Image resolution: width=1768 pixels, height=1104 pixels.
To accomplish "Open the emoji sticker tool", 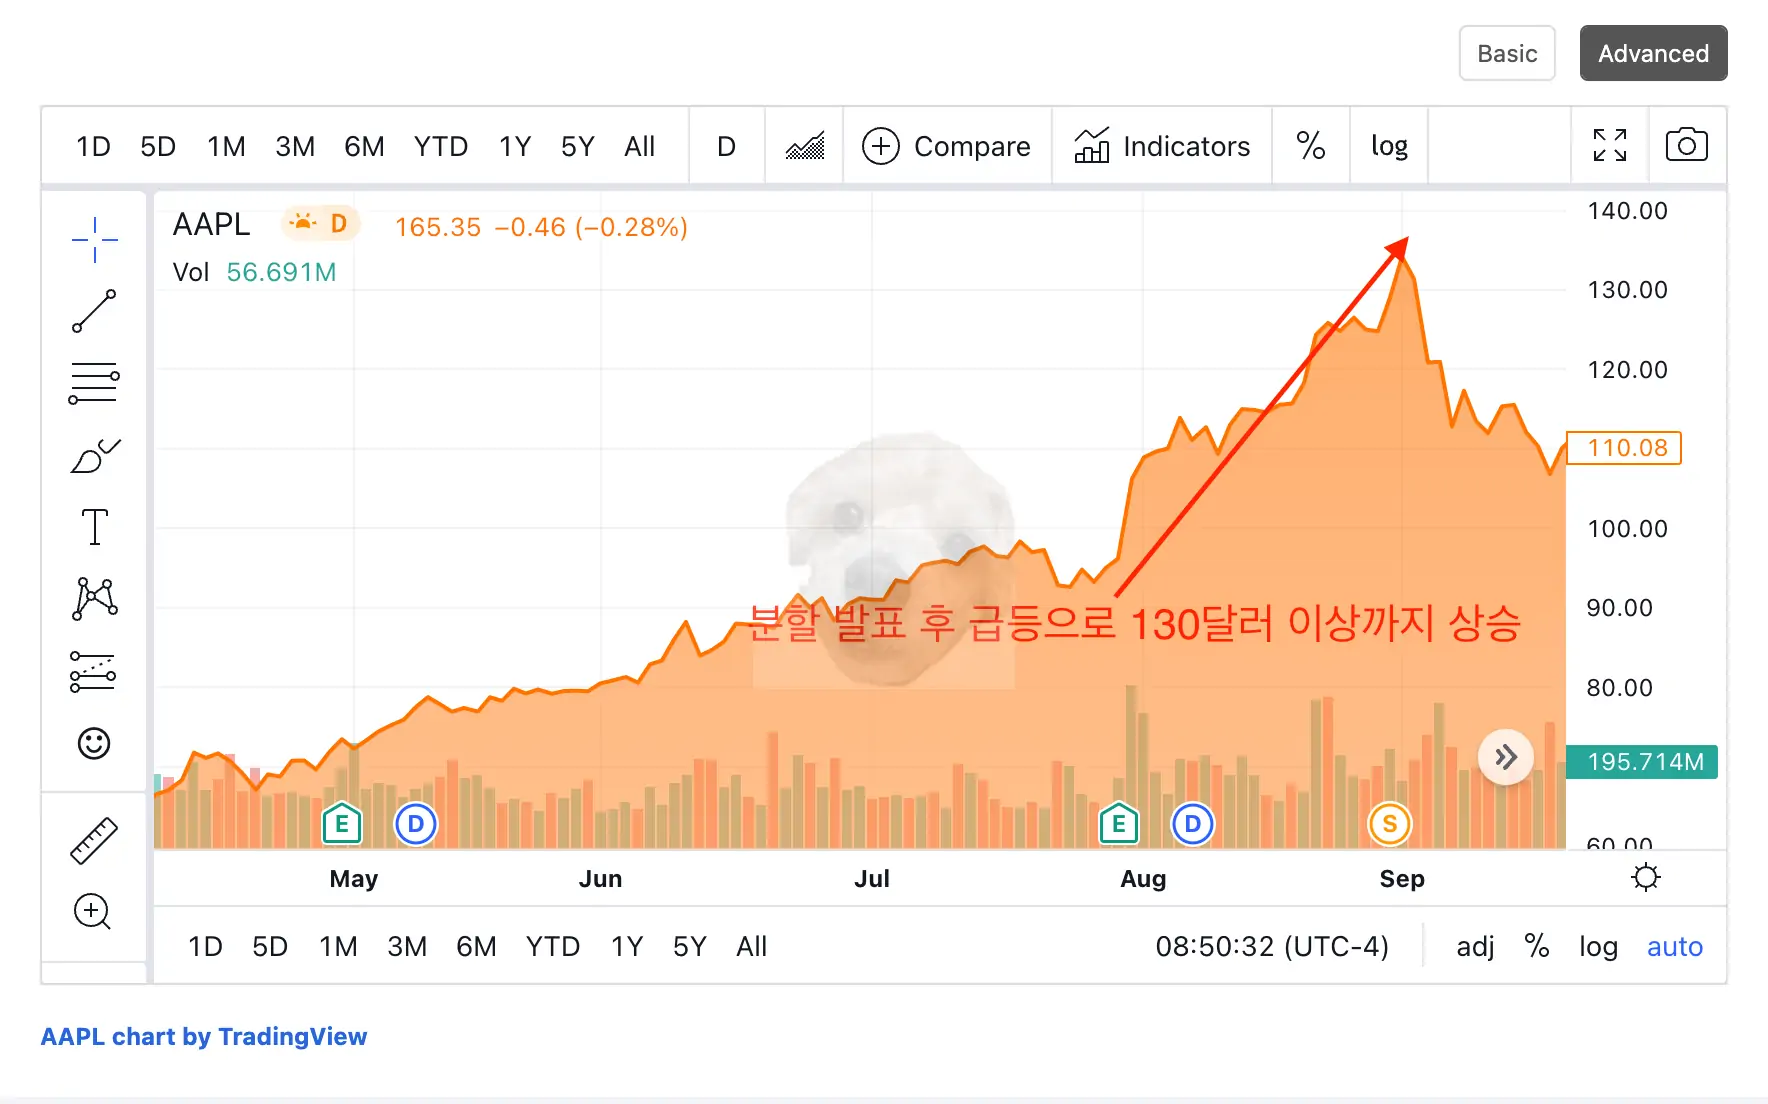I will coord(93,743).
